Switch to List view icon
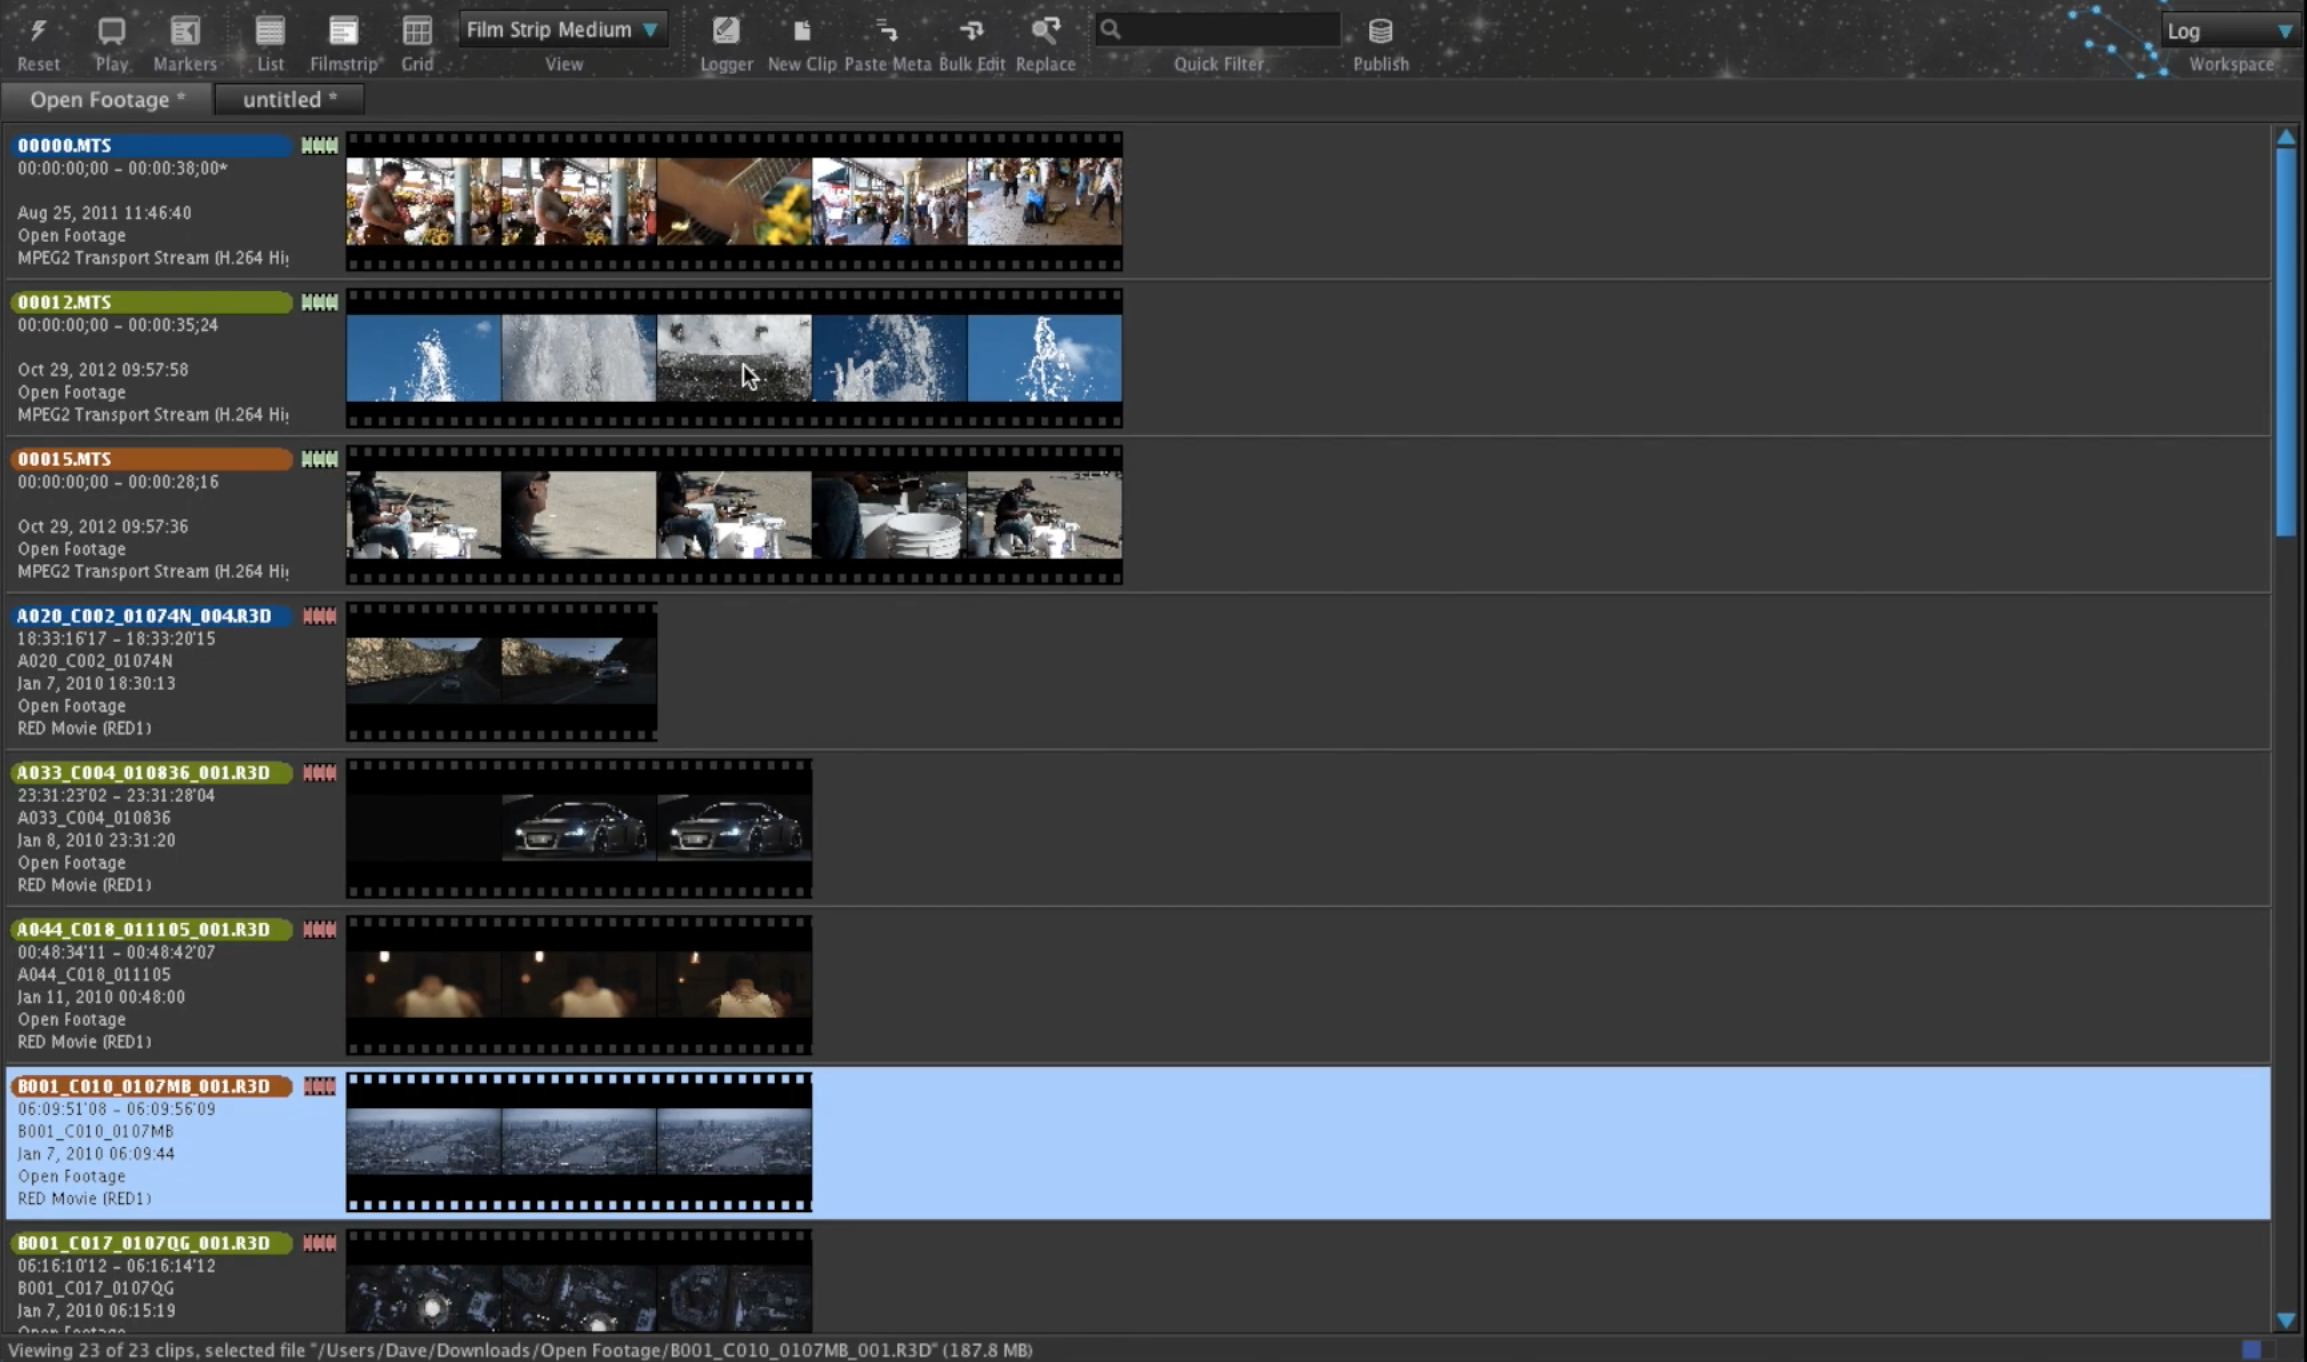2307x1362 pixels. tap(270, 32)
